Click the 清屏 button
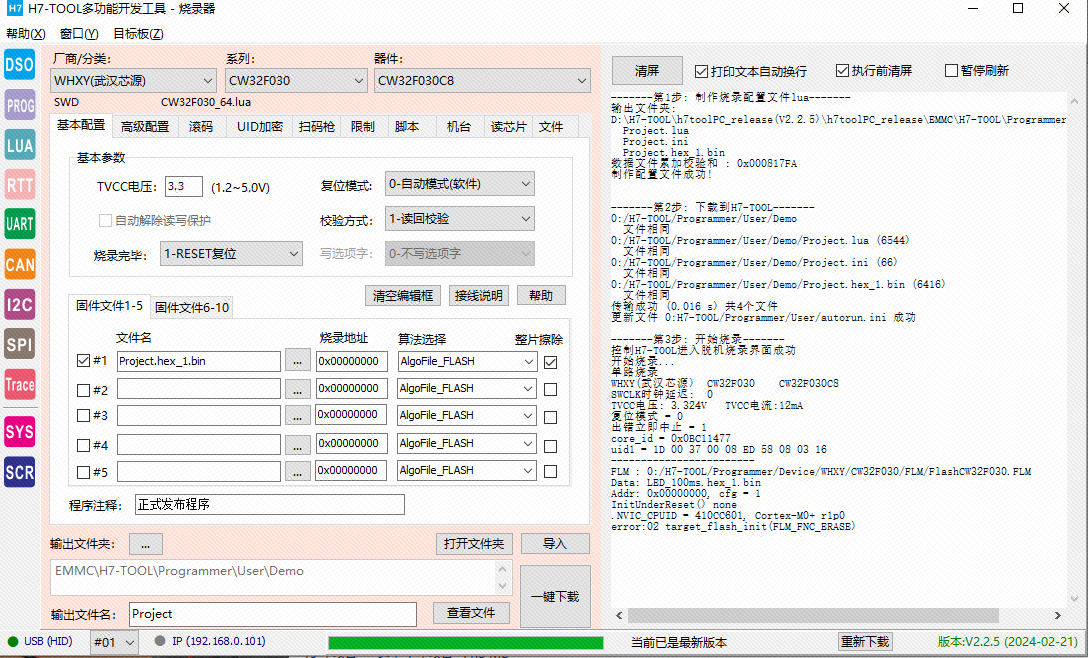This screenshot has width=1088, height=658. tap(647, 71)
